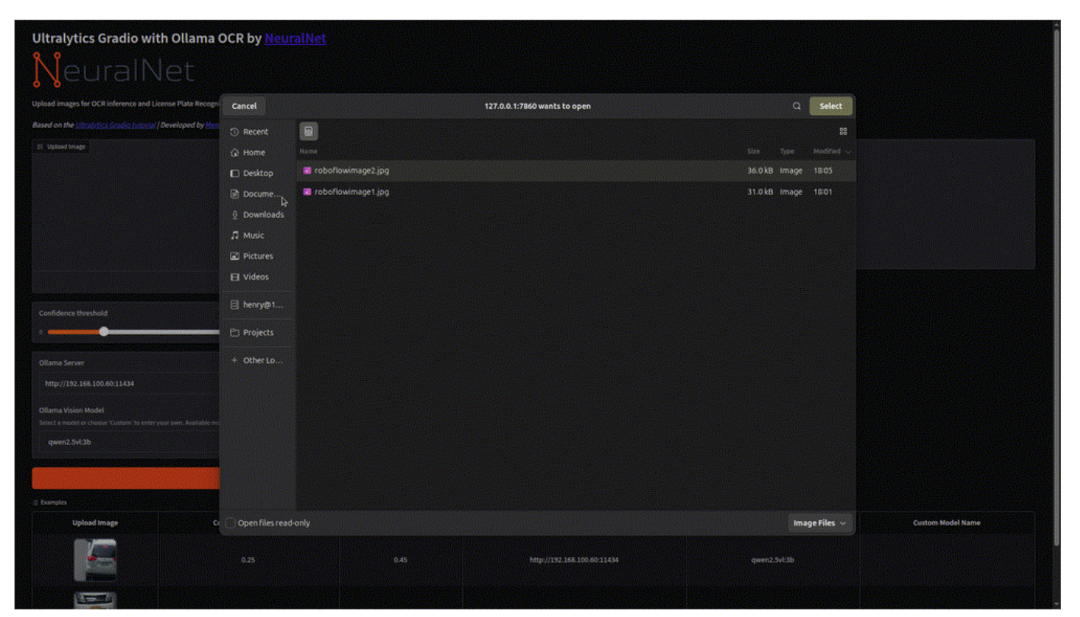Follow the NeuralNet link in the page title
The height and width of the screenshot is (617, 1080).
point(295,39)
